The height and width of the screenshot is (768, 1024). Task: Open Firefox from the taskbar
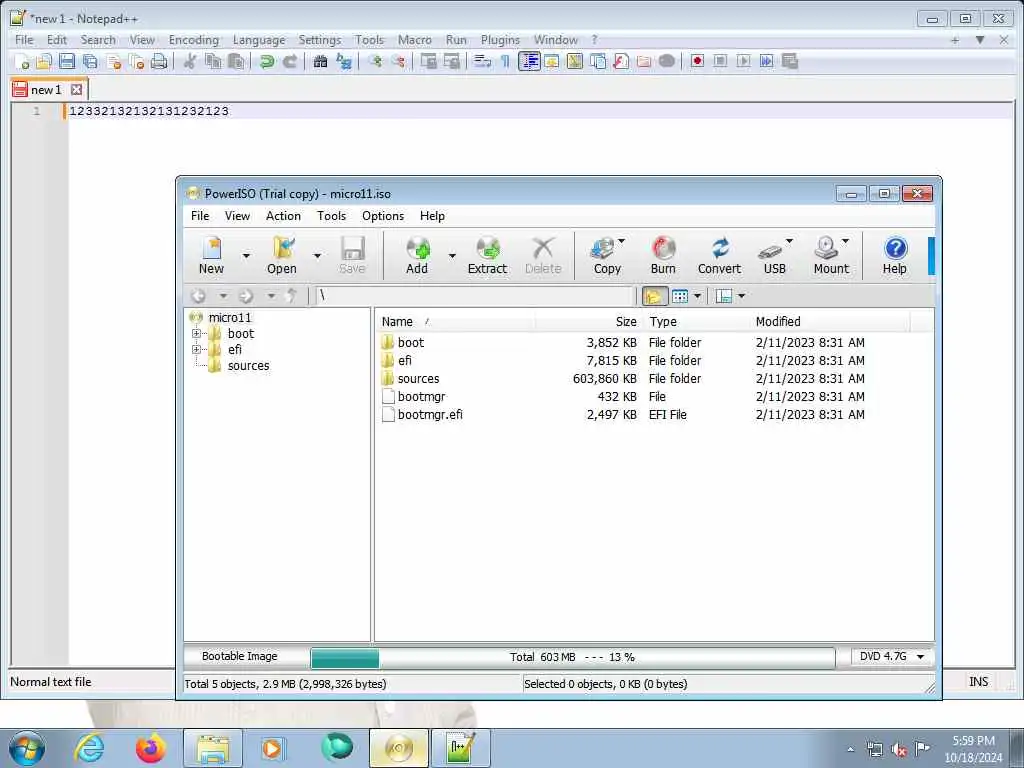(151, 748)
